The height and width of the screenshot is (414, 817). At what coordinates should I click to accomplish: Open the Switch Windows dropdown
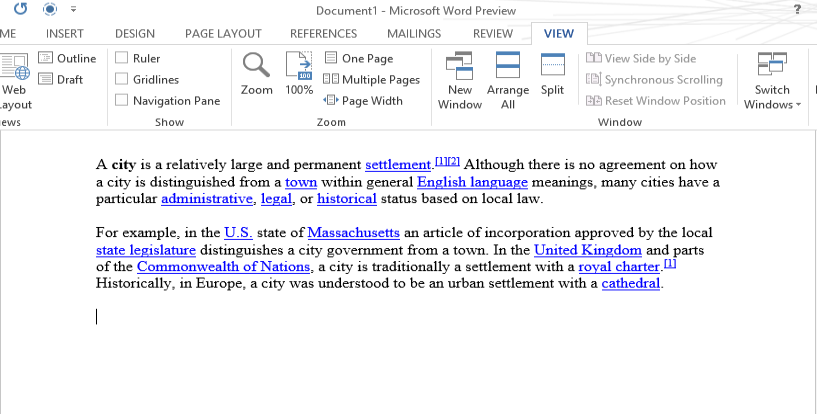click(772, 81)
